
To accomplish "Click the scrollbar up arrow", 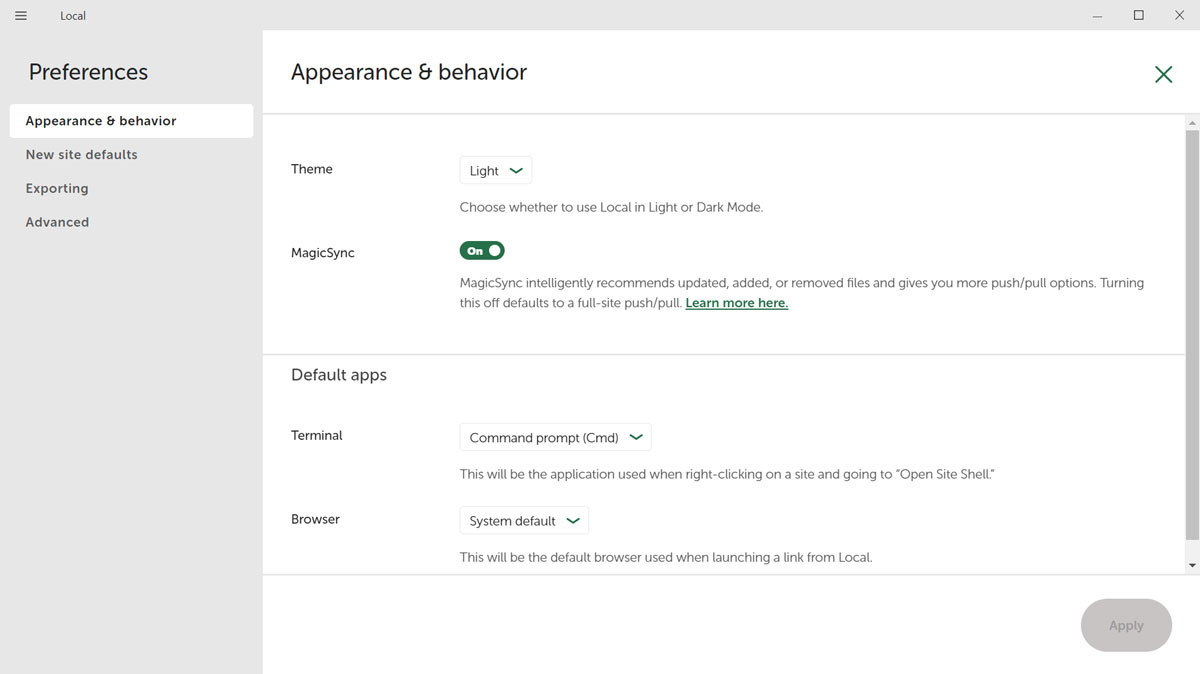I will (x=1191, y=123).
